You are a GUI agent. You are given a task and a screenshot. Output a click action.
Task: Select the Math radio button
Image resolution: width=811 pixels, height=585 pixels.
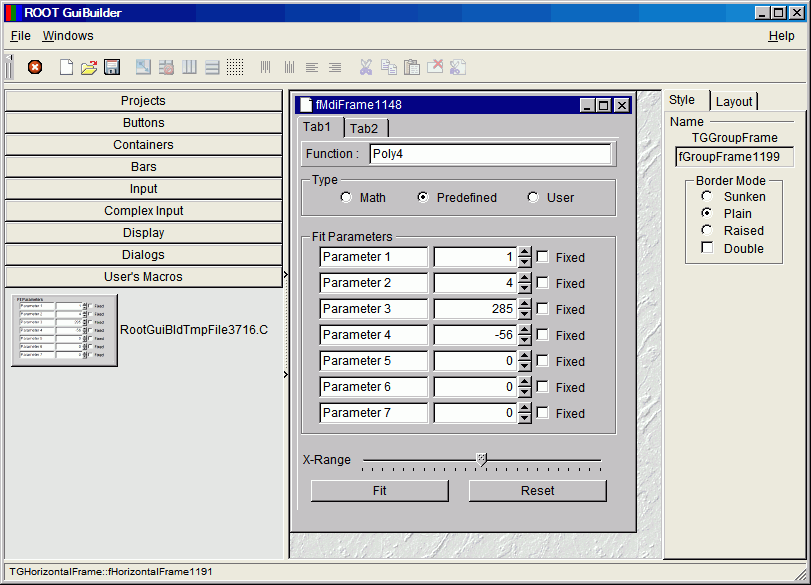[346, 197]
